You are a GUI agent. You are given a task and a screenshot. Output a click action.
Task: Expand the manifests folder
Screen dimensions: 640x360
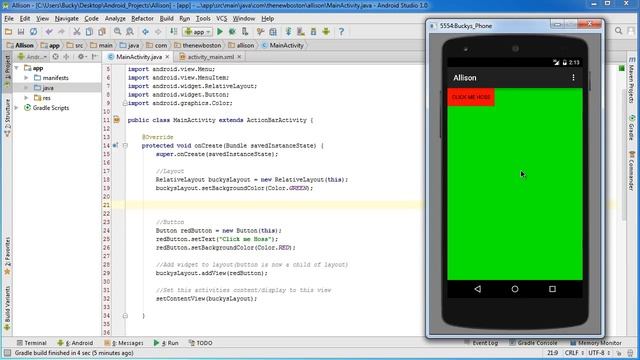click(26, 78)
